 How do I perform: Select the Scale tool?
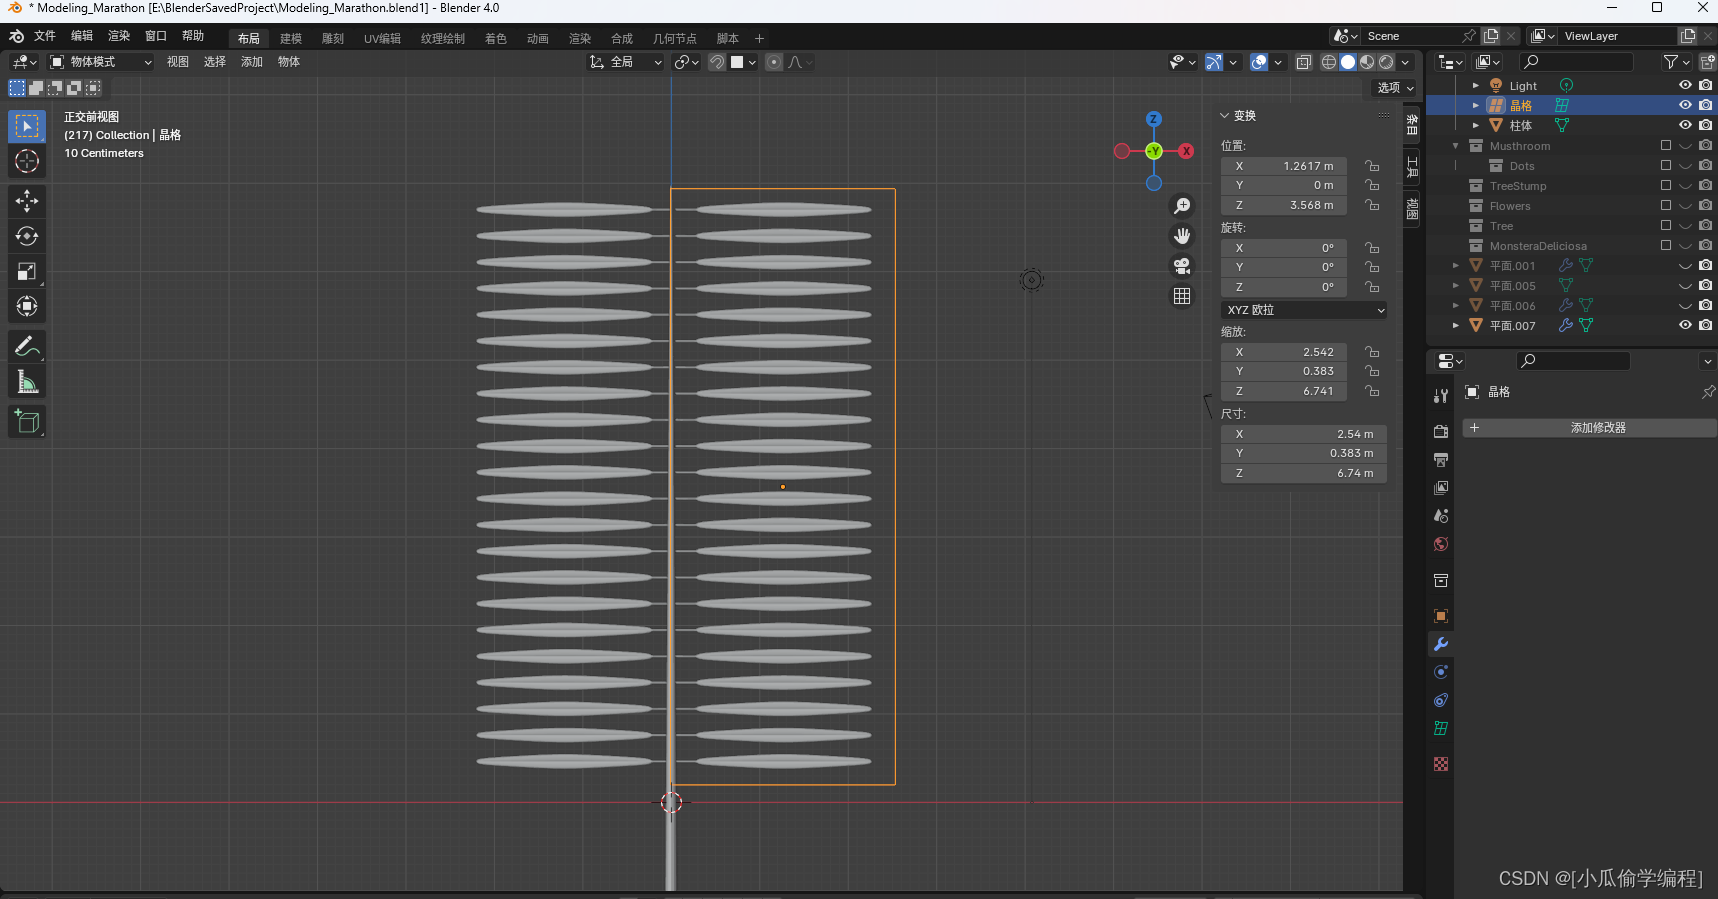click(27, 271)
